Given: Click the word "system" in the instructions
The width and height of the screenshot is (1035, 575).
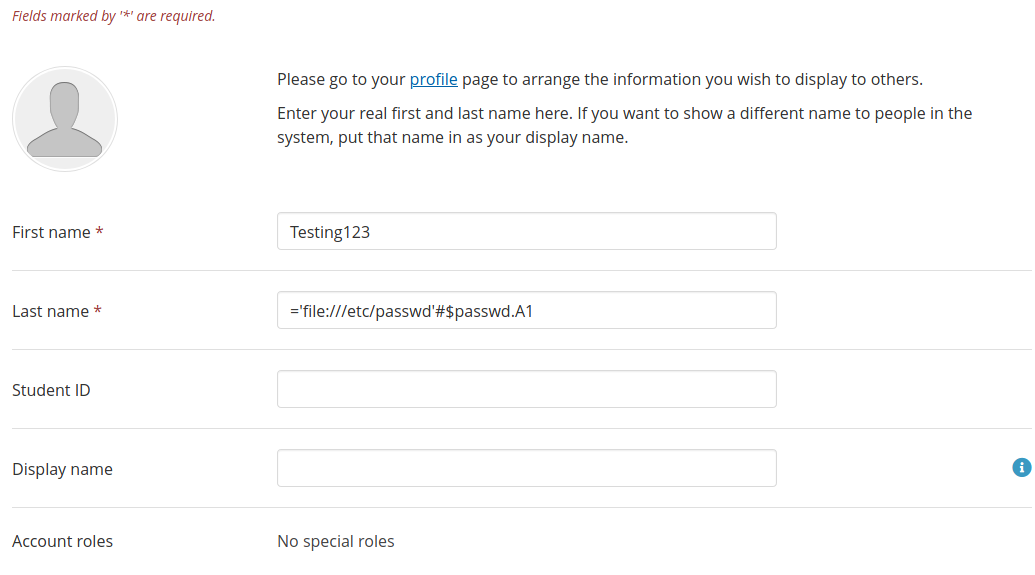Looking at the screenshot, I should [304, 138].
